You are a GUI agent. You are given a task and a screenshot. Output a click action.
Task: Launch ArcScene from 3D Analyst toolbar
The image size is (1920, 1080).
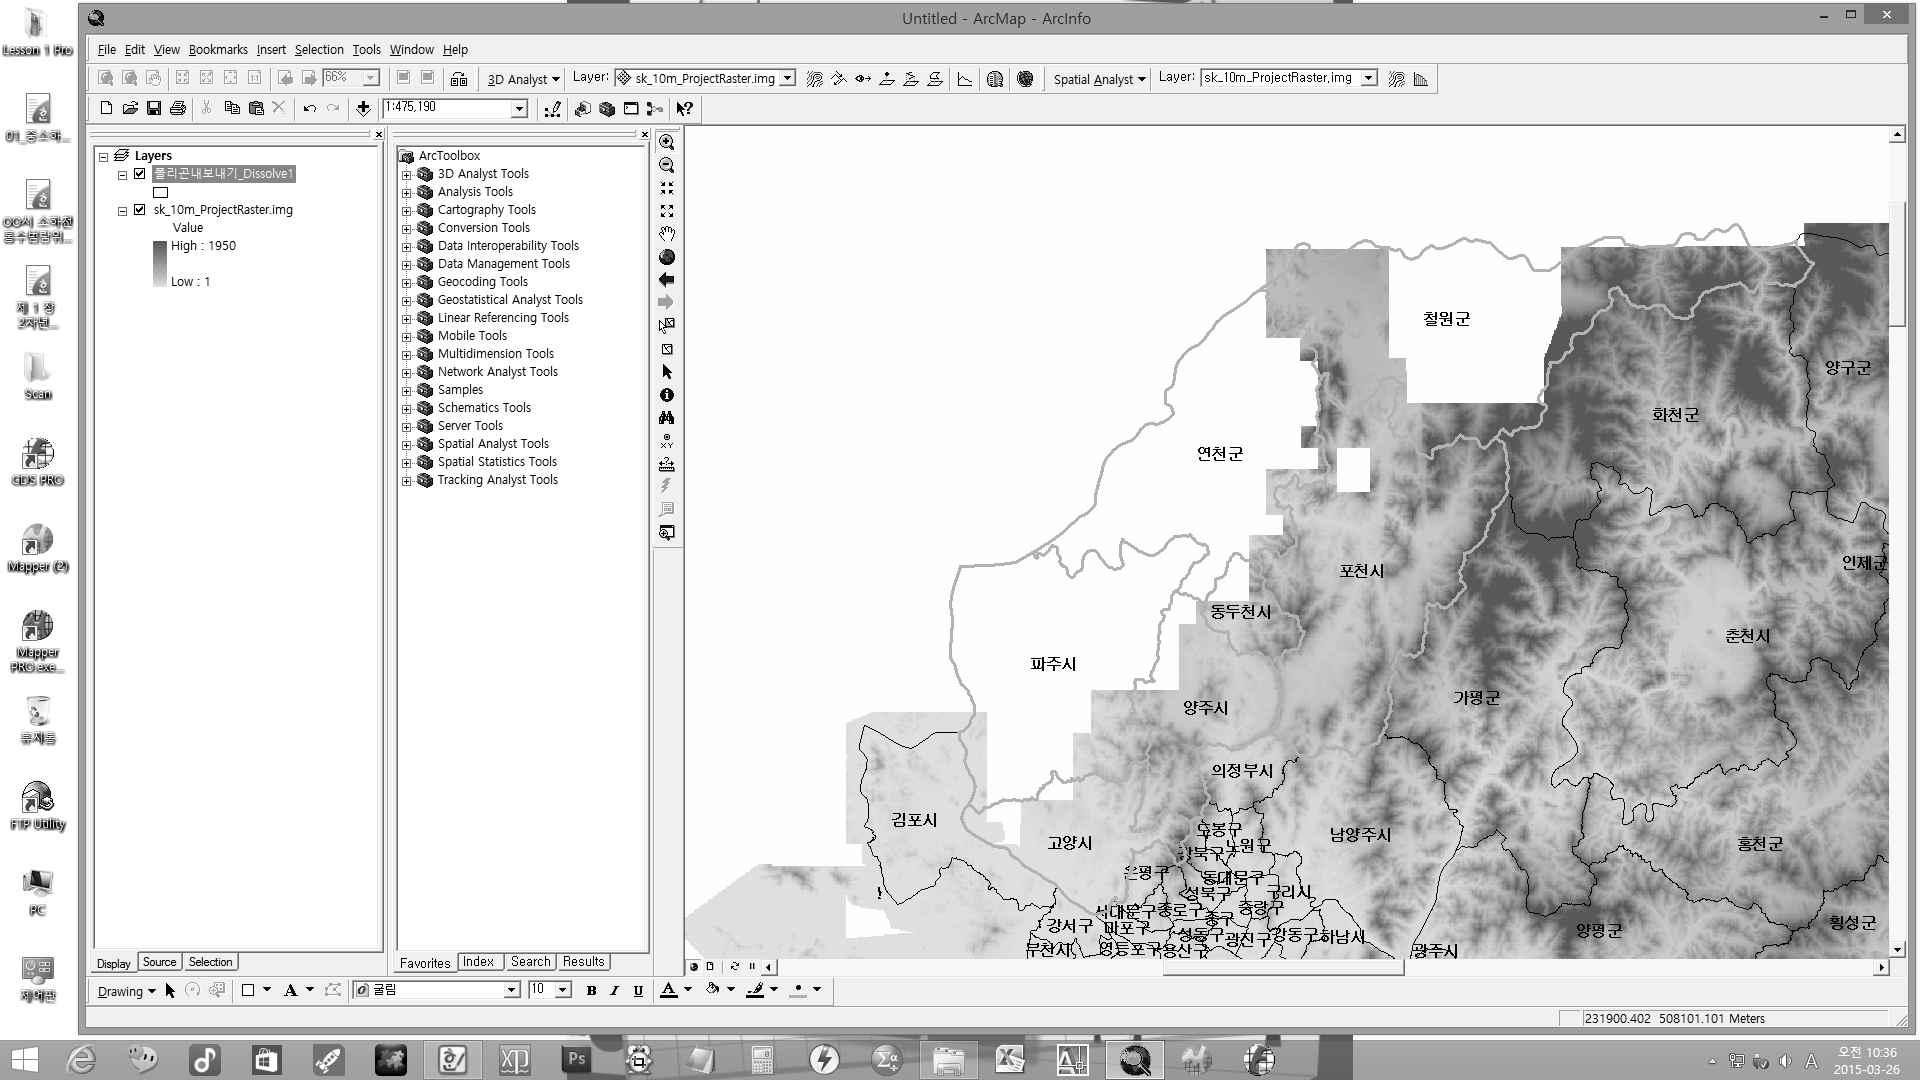pyautogui.click(x=995, y=78)
